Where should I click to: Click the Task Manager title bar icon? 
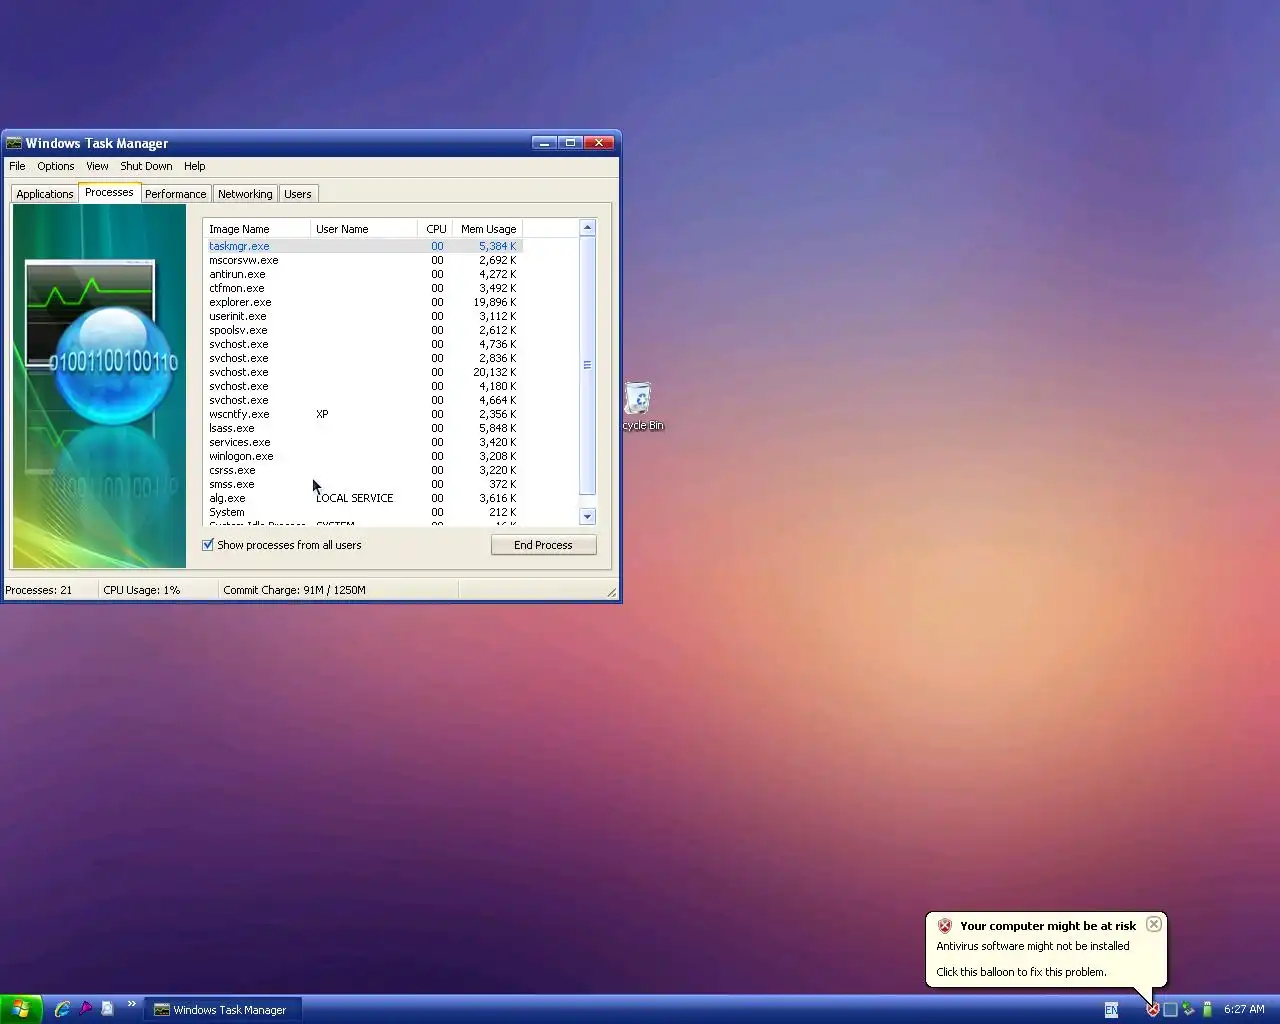pyautogui.click(x=14, y=143)
